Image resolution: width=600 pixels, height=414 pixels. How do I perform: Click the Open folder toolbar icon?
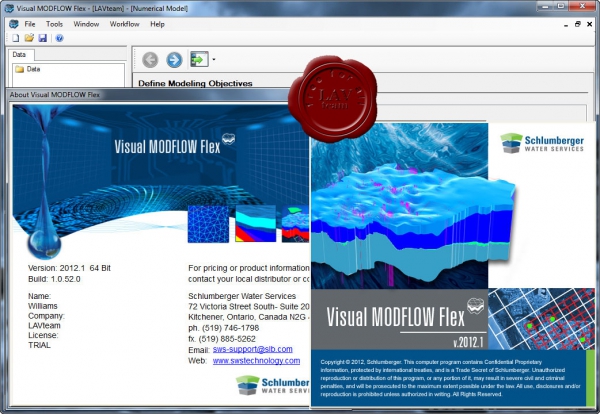(29, 38)
